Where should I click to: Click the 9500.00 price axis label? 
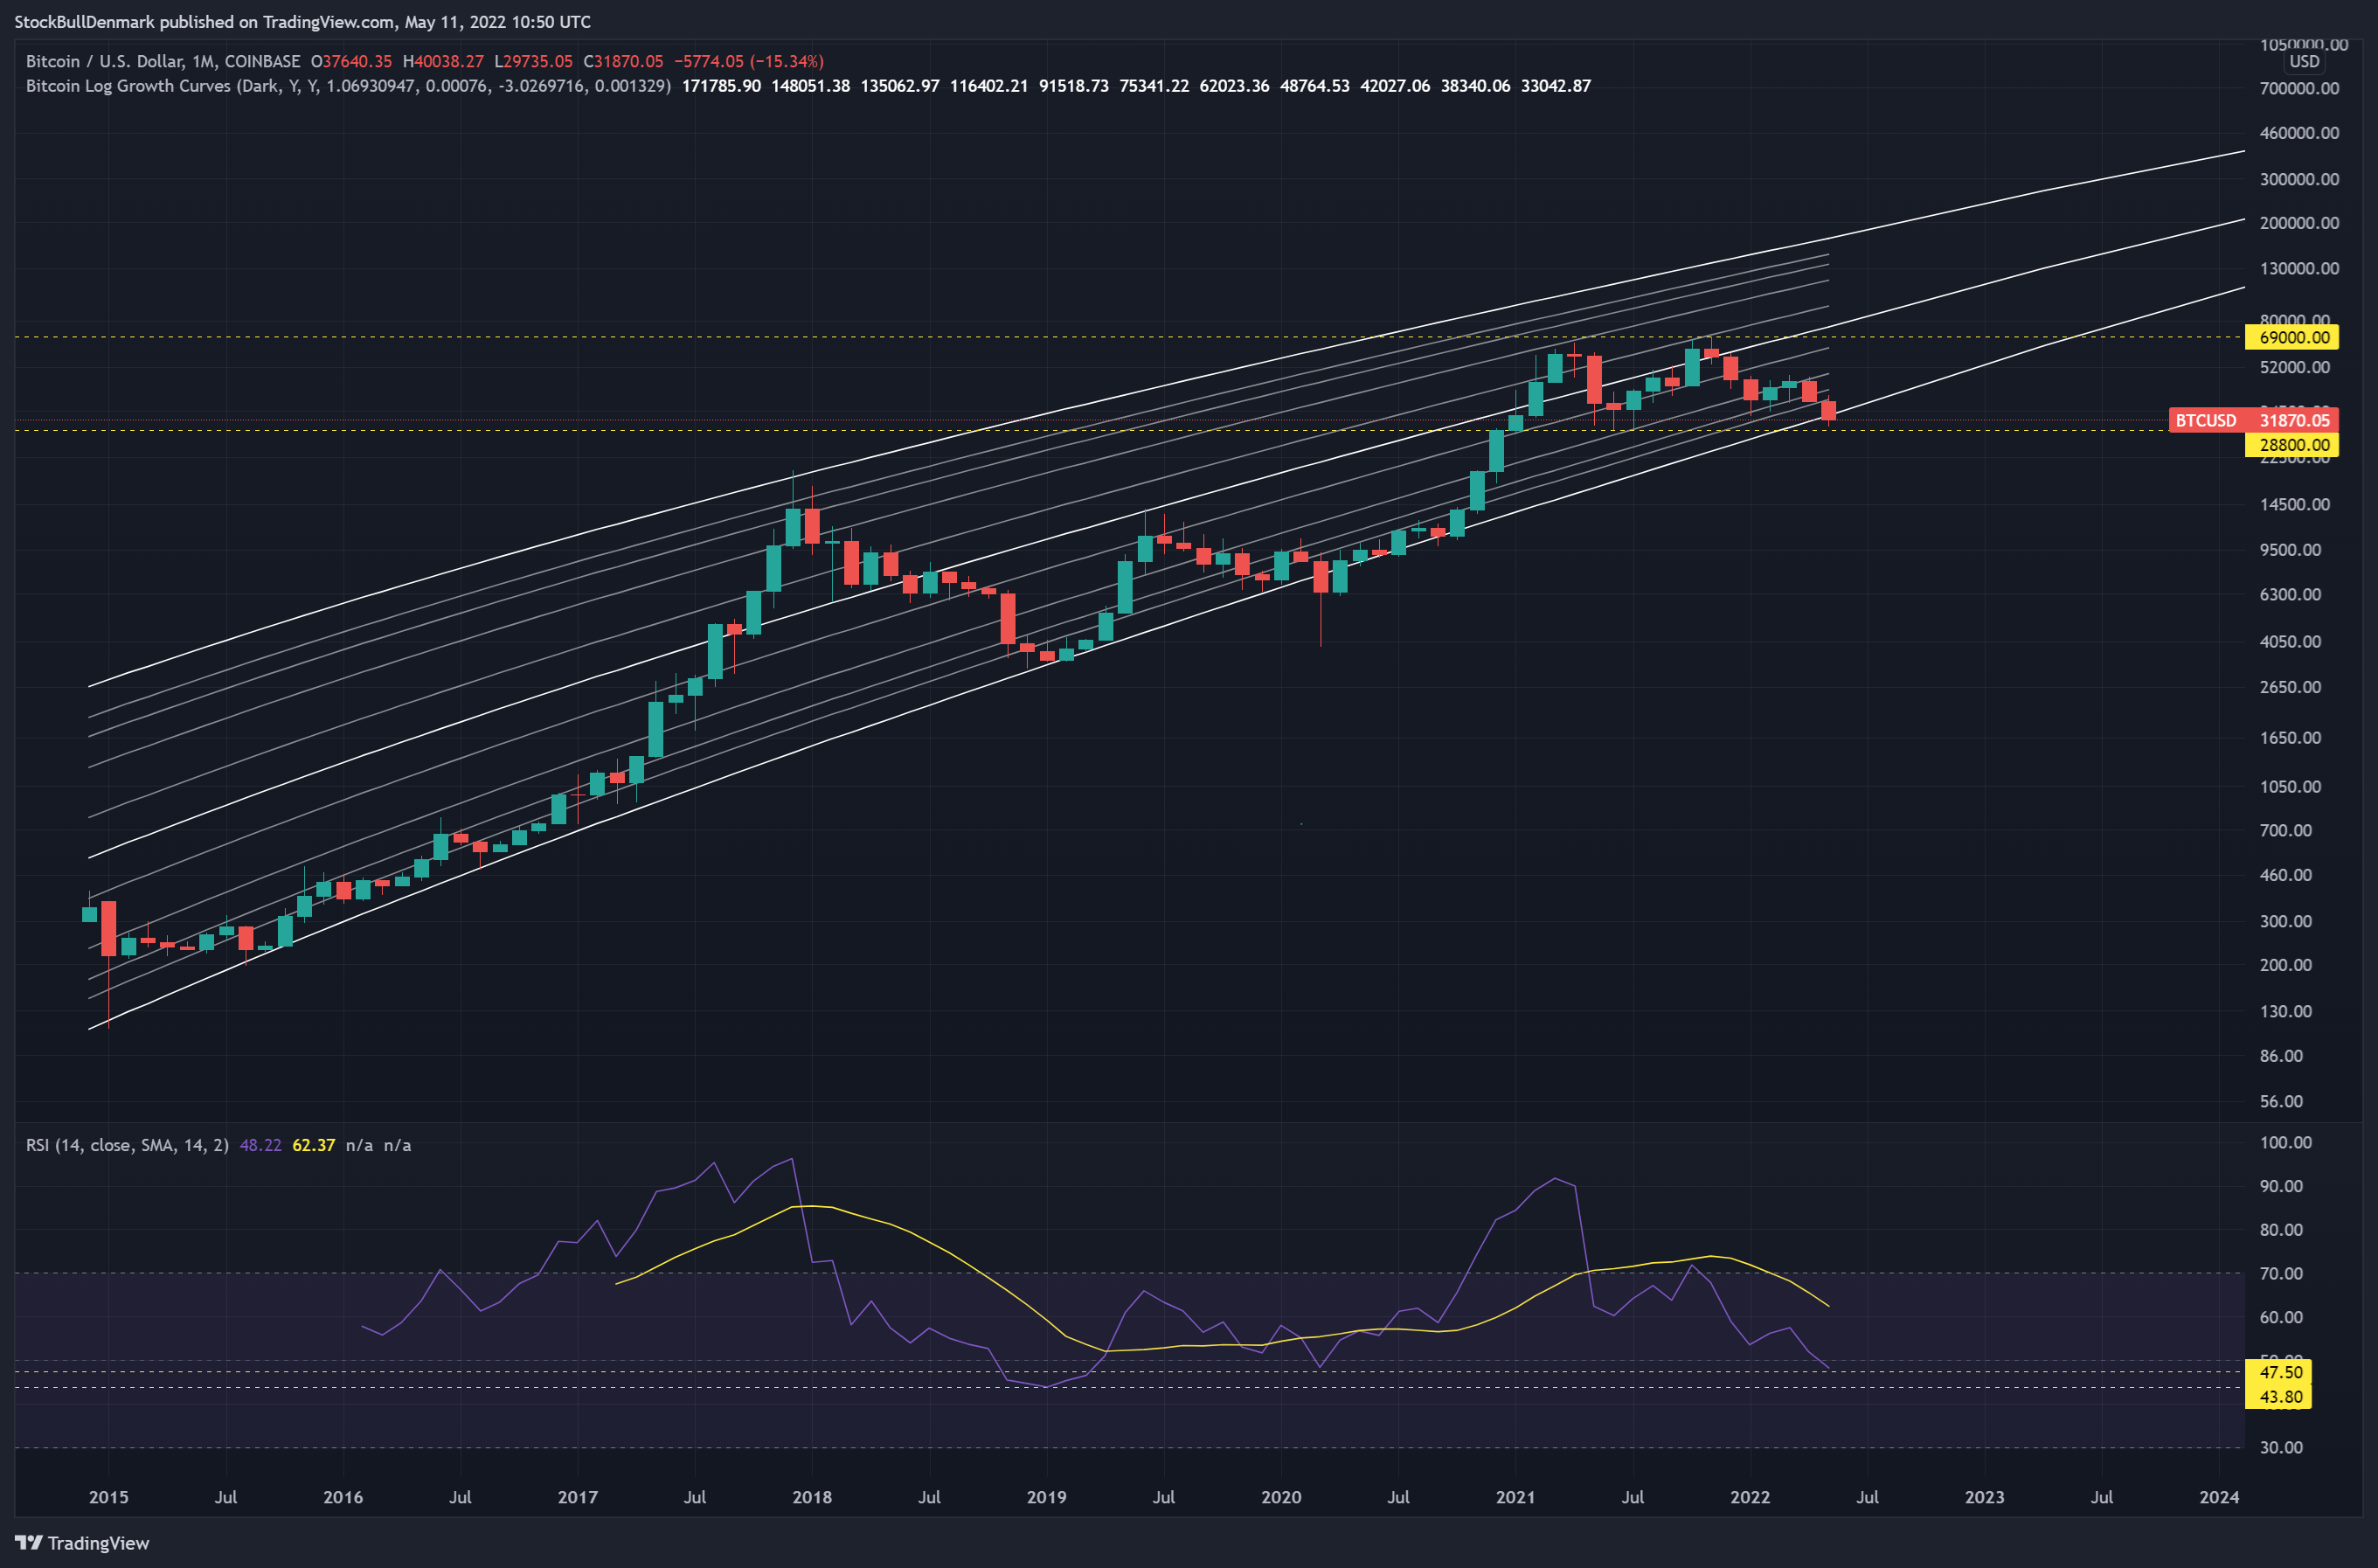(2290, 550)
